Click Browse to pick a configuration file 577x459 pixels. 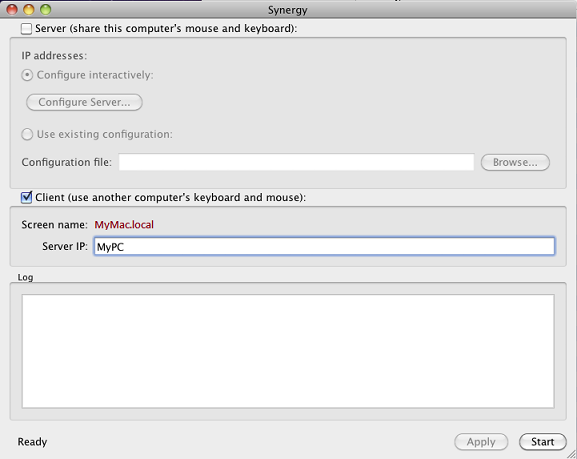[x=515, y=162]
